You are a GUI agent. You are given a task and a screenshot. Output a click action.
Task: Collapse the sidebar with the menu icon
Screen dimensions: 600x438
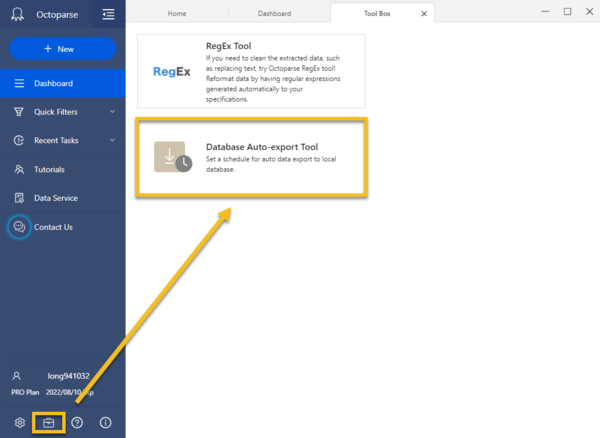coord(108,15)
